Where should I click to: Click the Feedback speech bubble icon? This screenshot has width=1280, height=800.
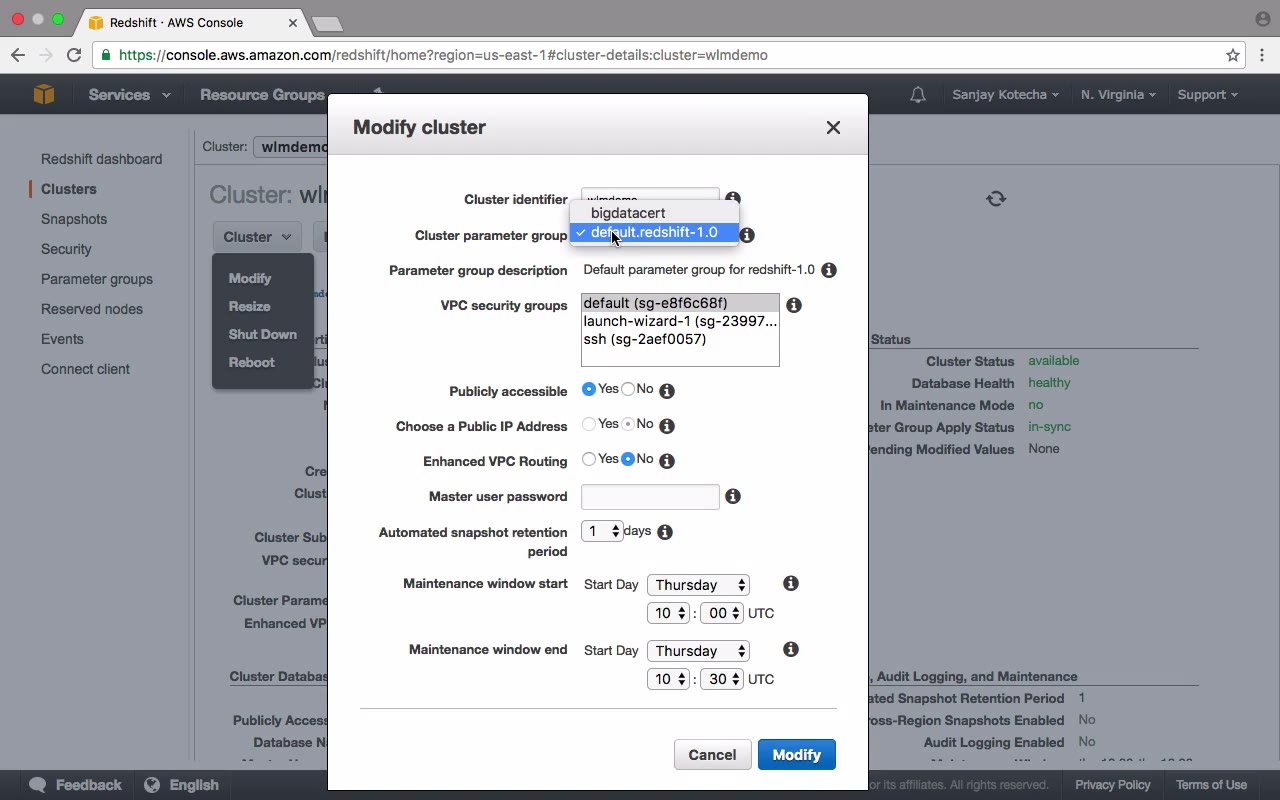(x=38, y=785)
